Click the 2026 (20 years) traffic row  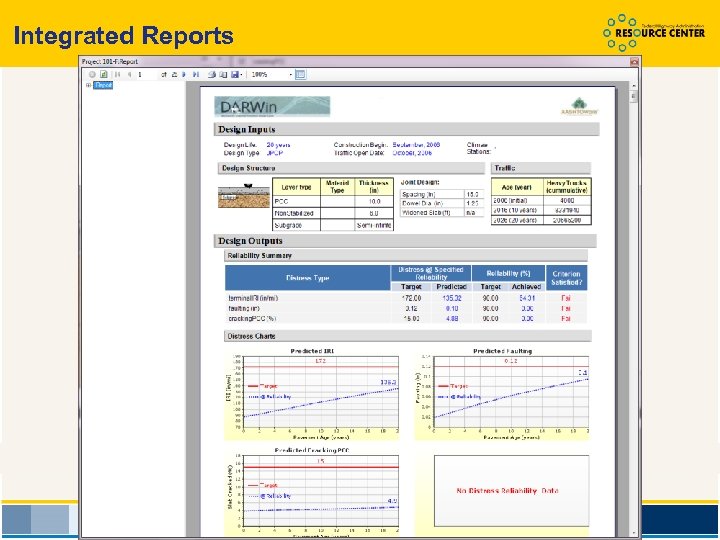coord(541,220)
